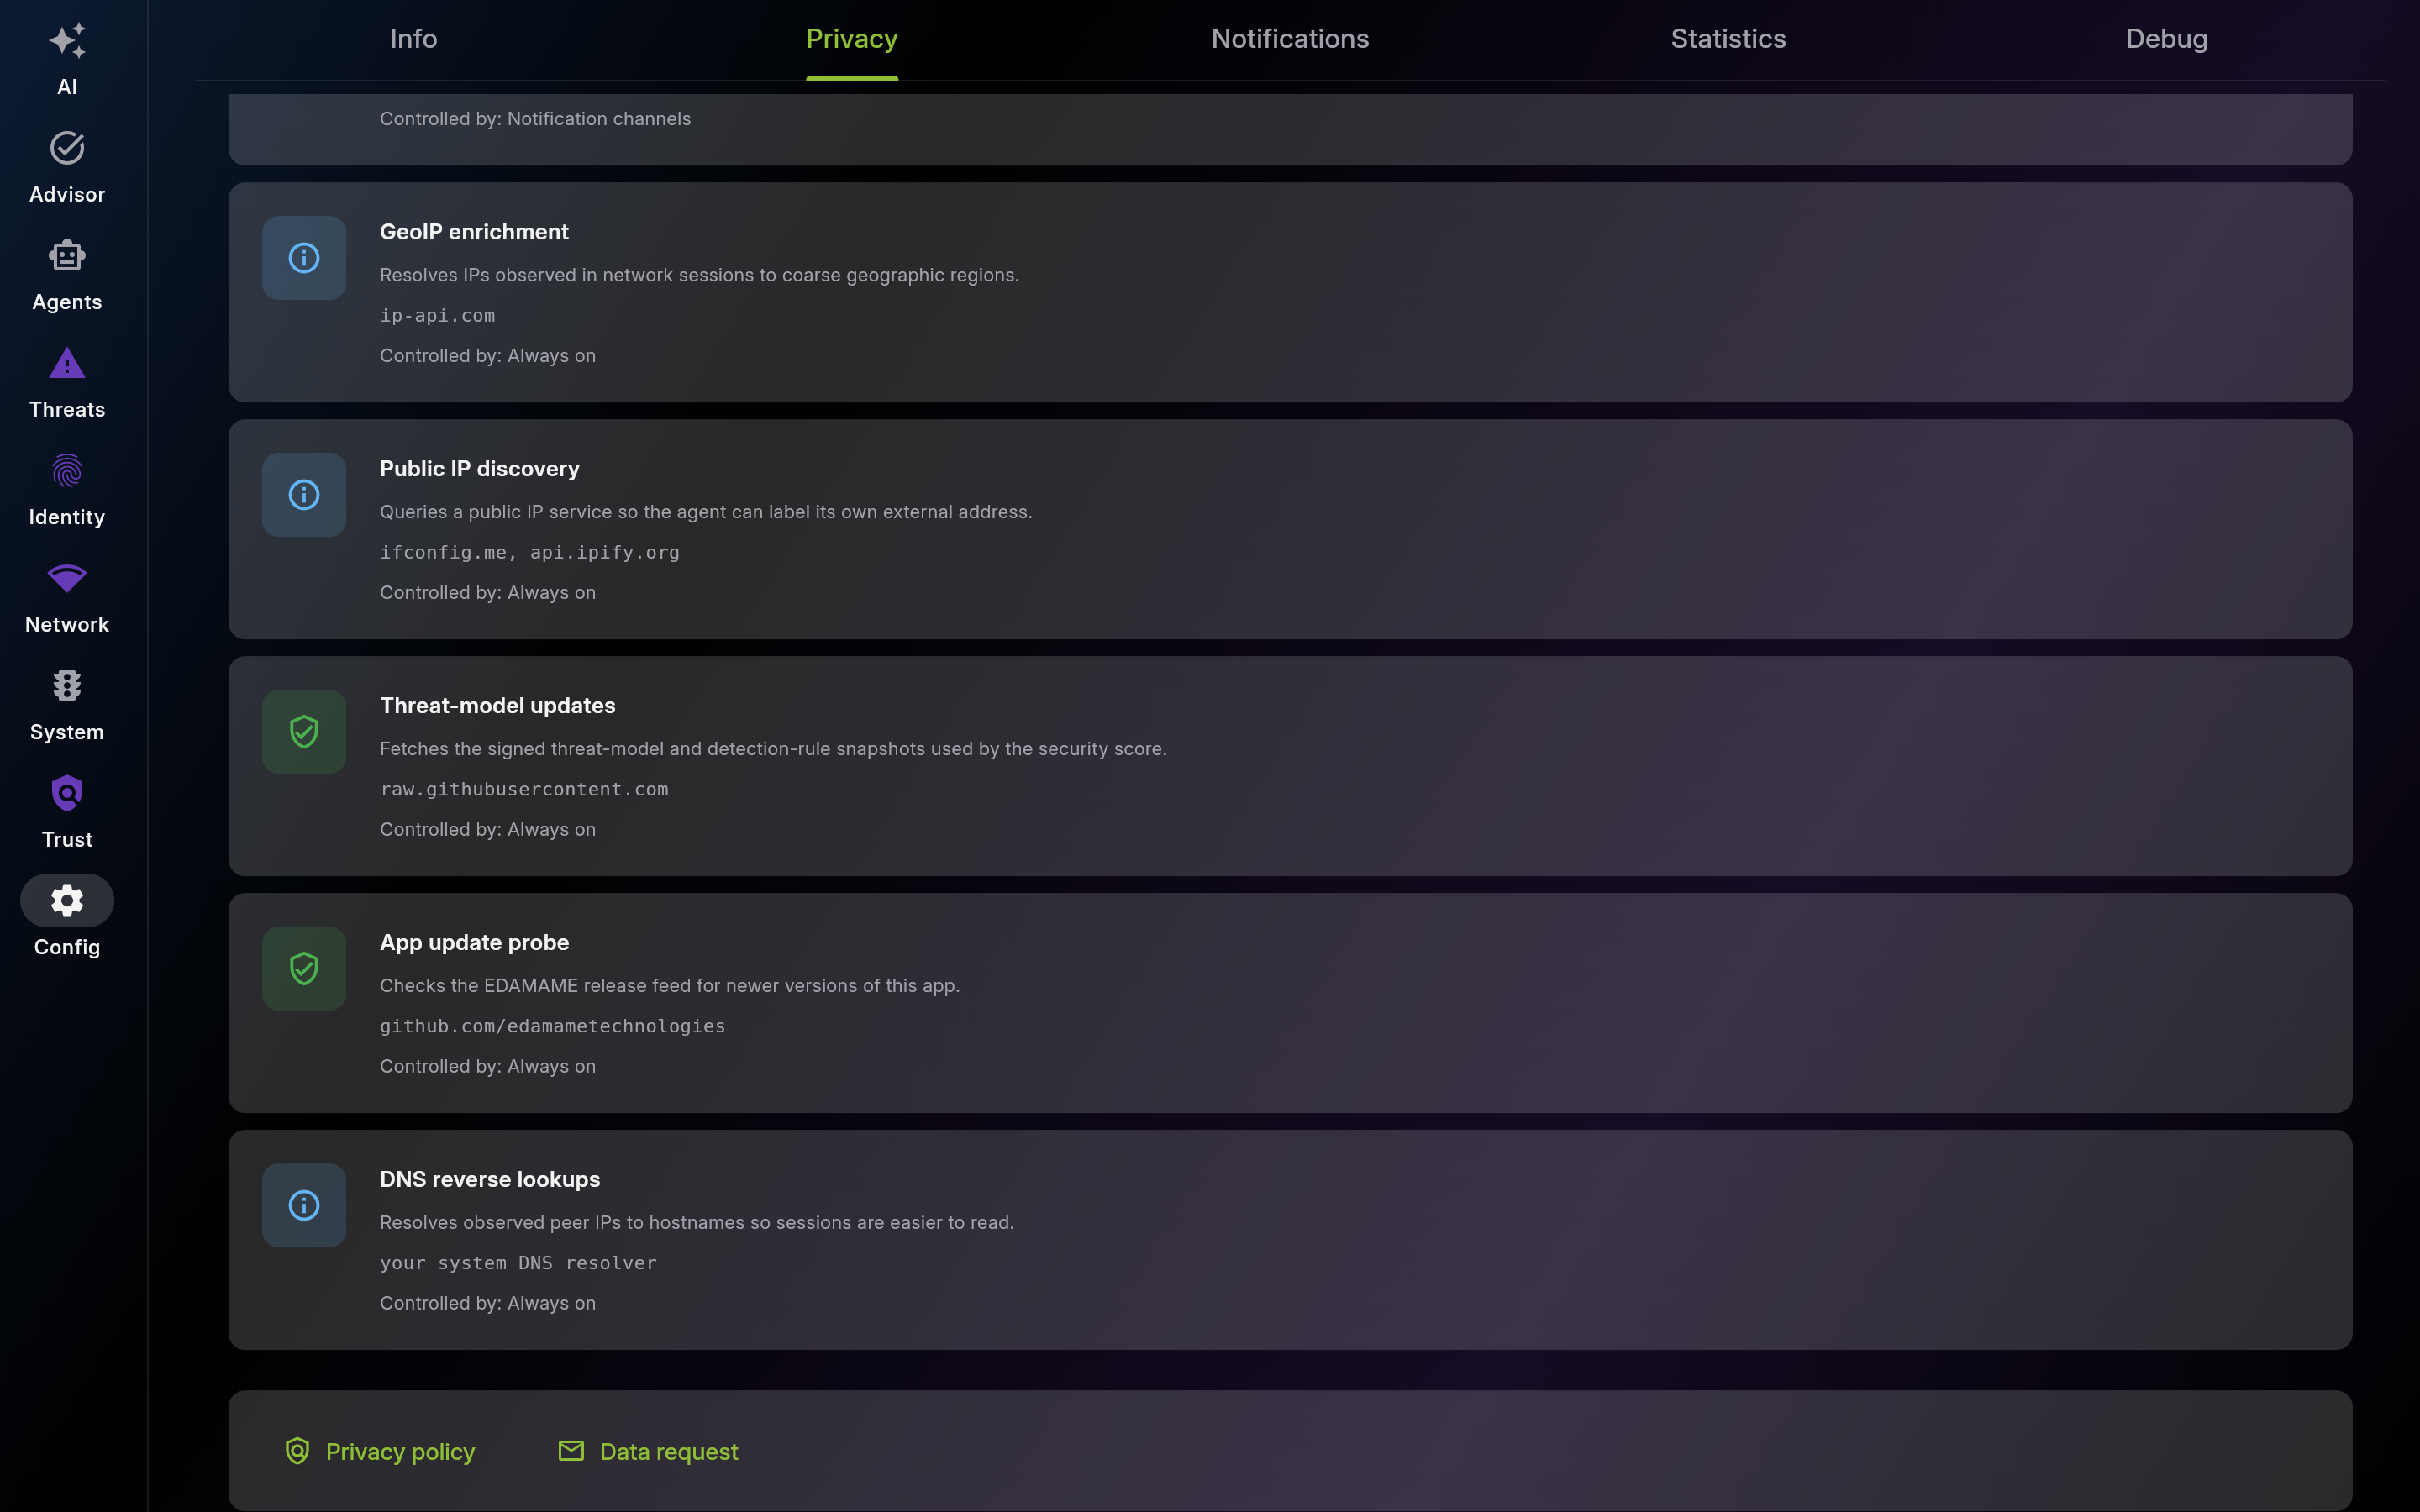Click the System sidebar label
Screen dimensions: 2420x1512
pos(67,732)
